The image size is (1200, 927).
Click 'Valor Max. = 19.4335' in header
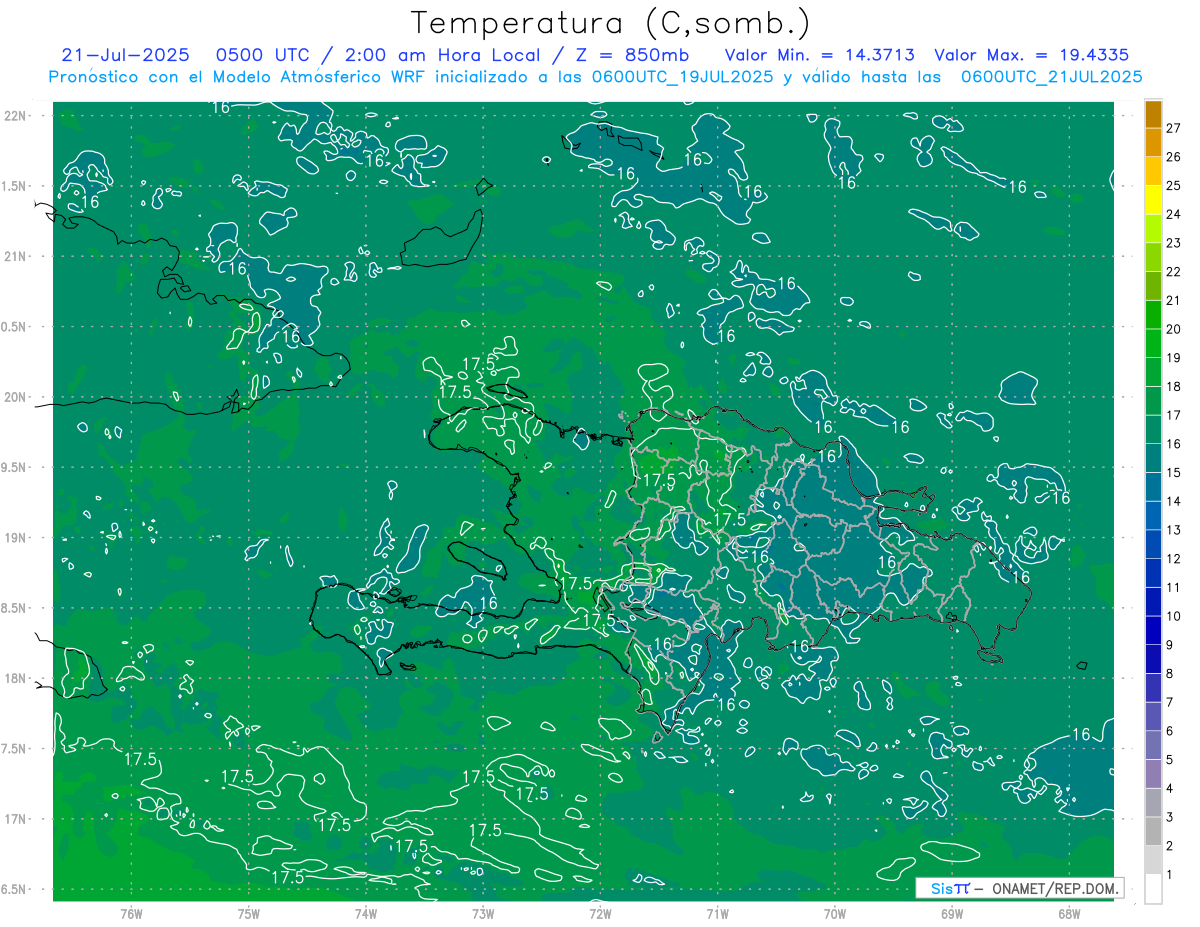click(x=1032, y=55)
